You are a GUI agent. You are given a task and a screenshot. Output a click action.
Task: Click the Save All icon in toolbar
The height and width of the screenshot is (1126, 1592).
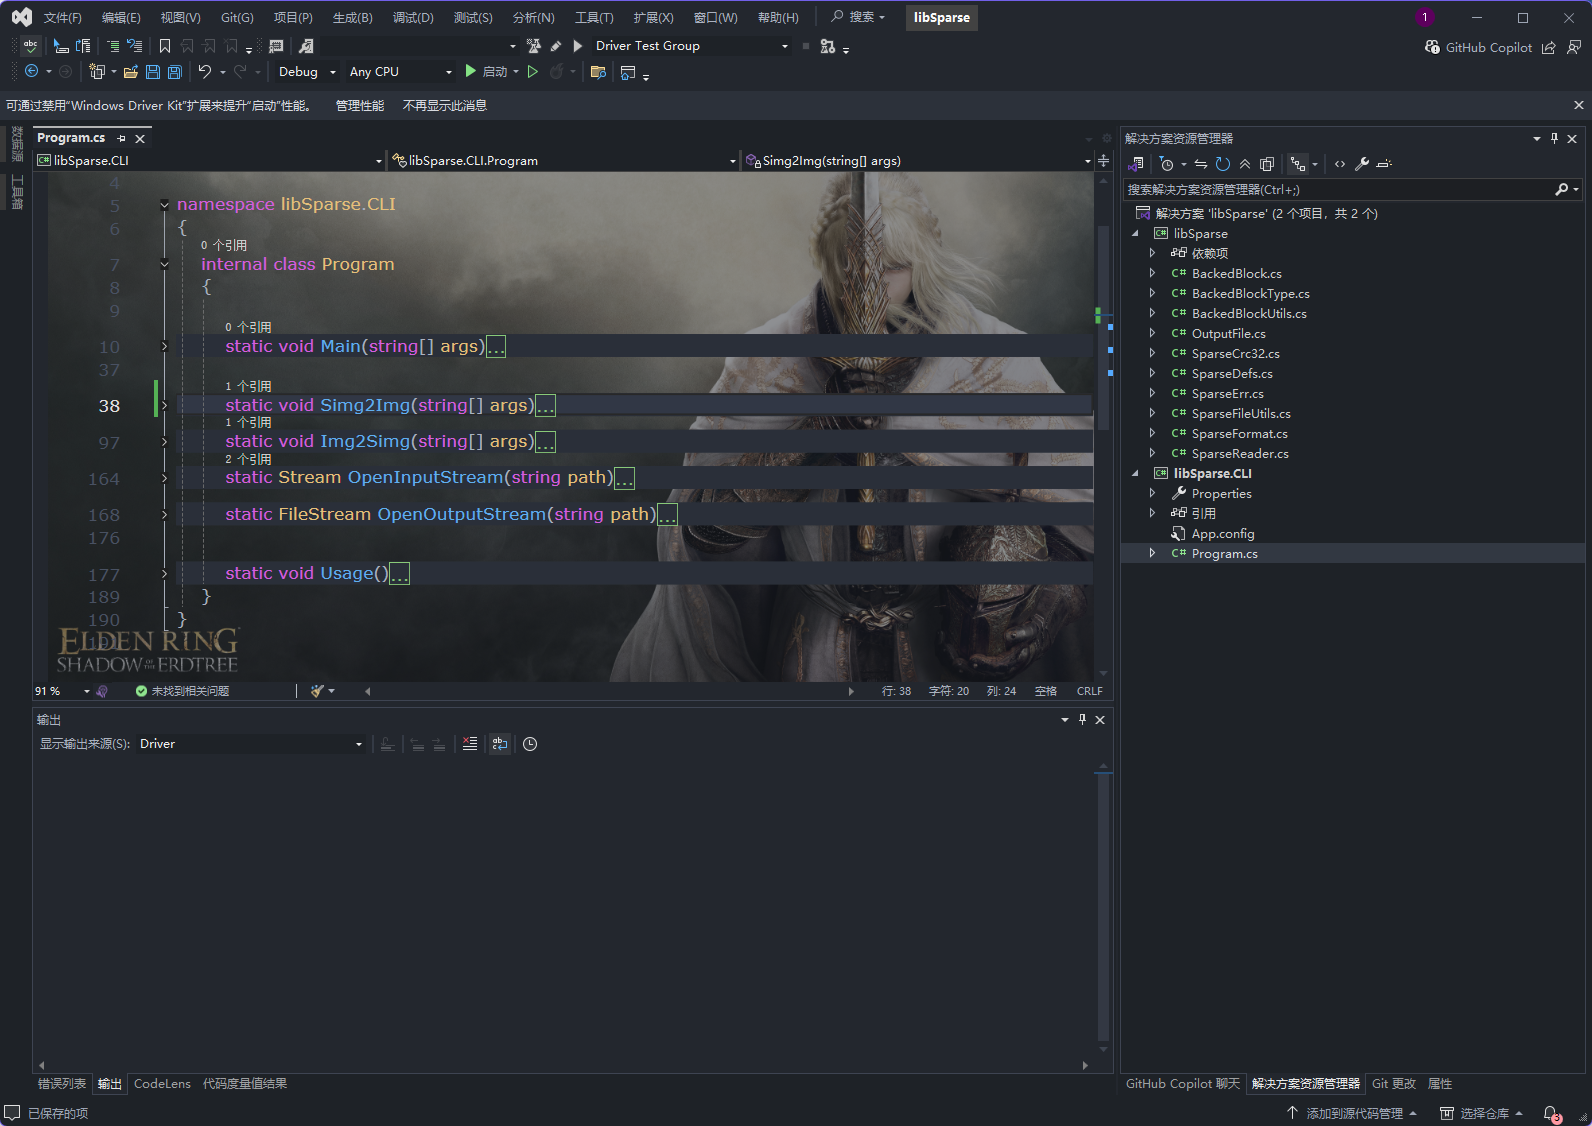(x=175, y=72)
